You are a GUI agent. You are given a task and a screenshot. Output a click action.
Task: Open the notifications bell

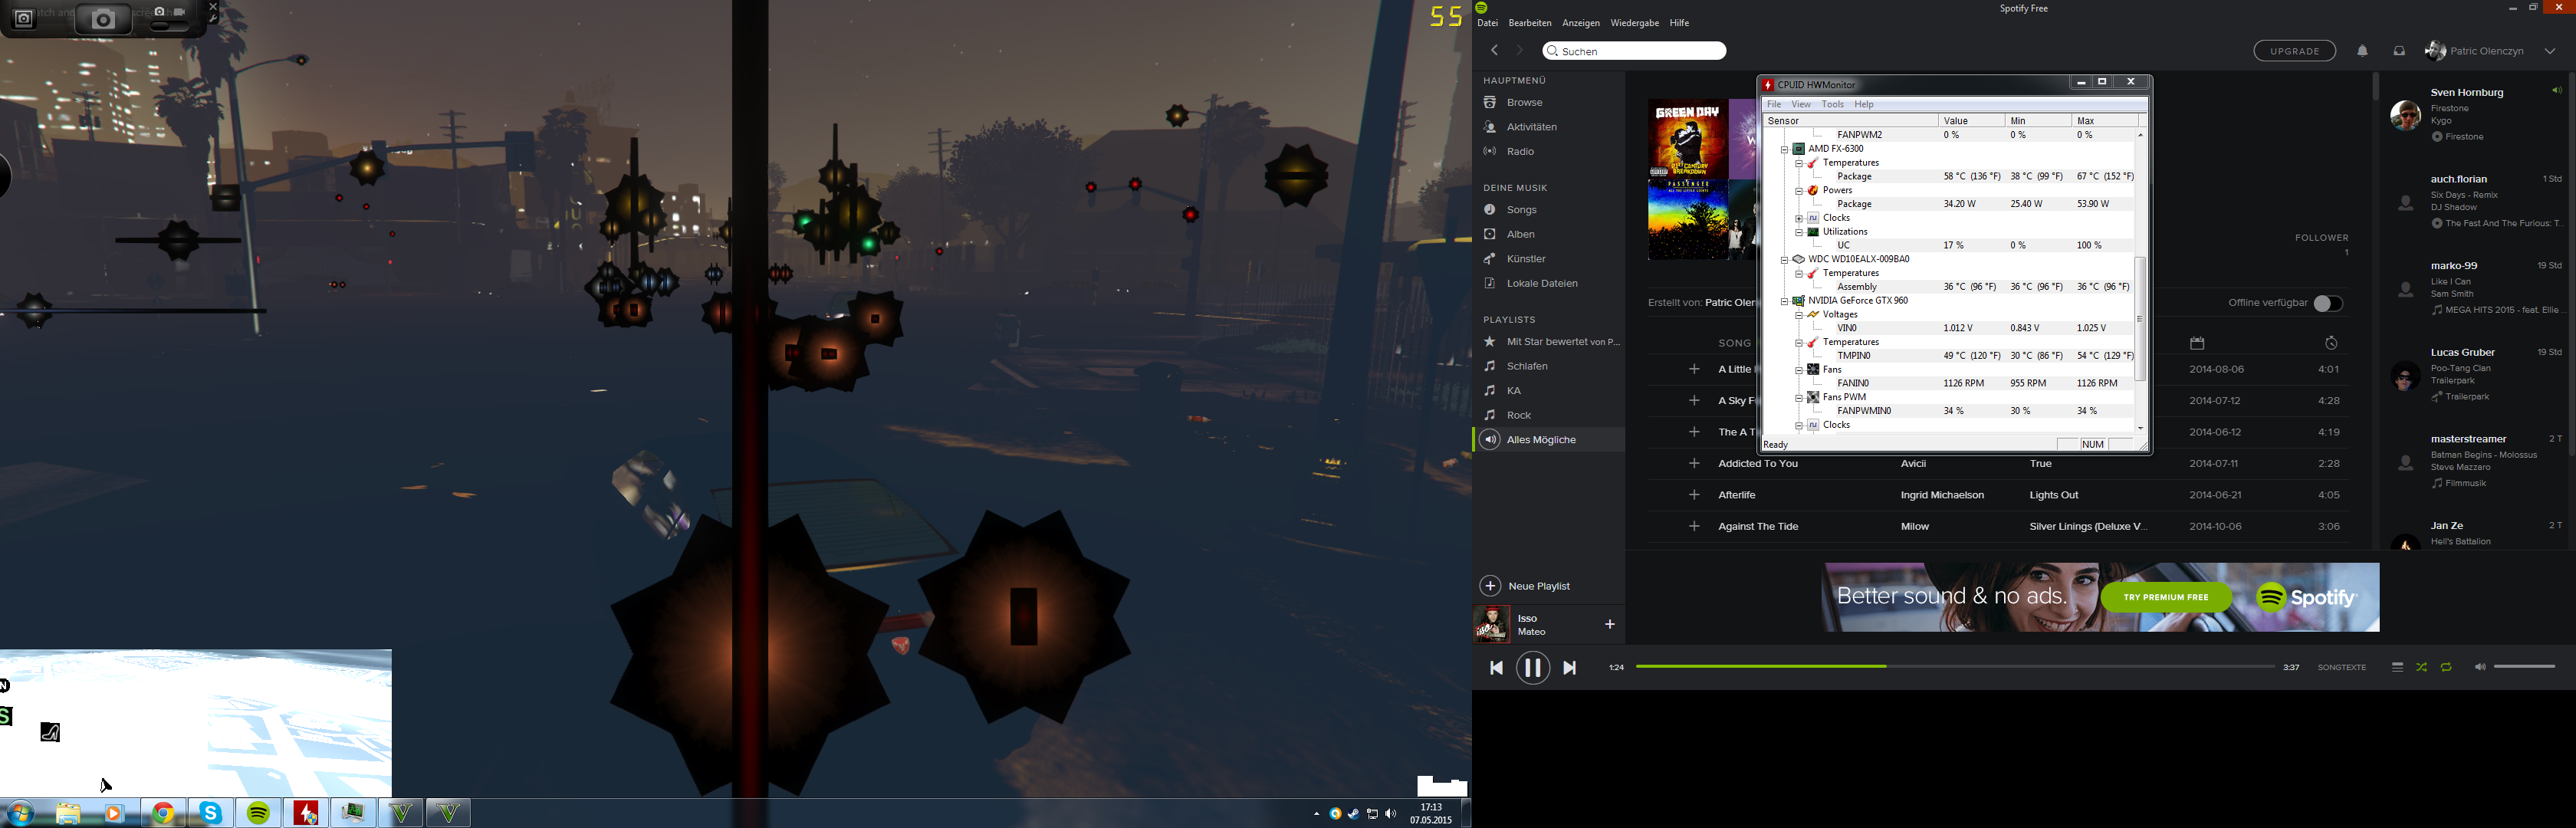tap(2362, 51)
